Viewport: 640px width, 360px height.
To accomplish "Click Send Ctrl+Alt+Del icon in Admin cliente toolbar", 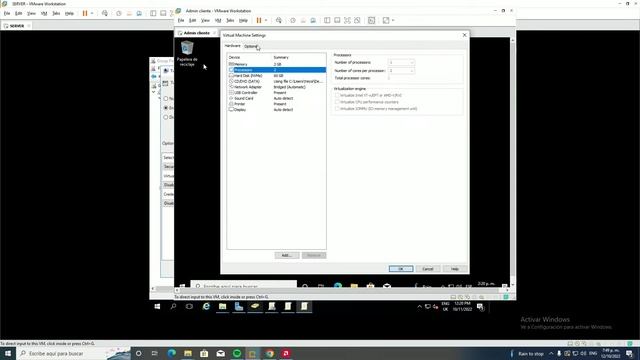I will pyautogui.click(x=279, y=20).
